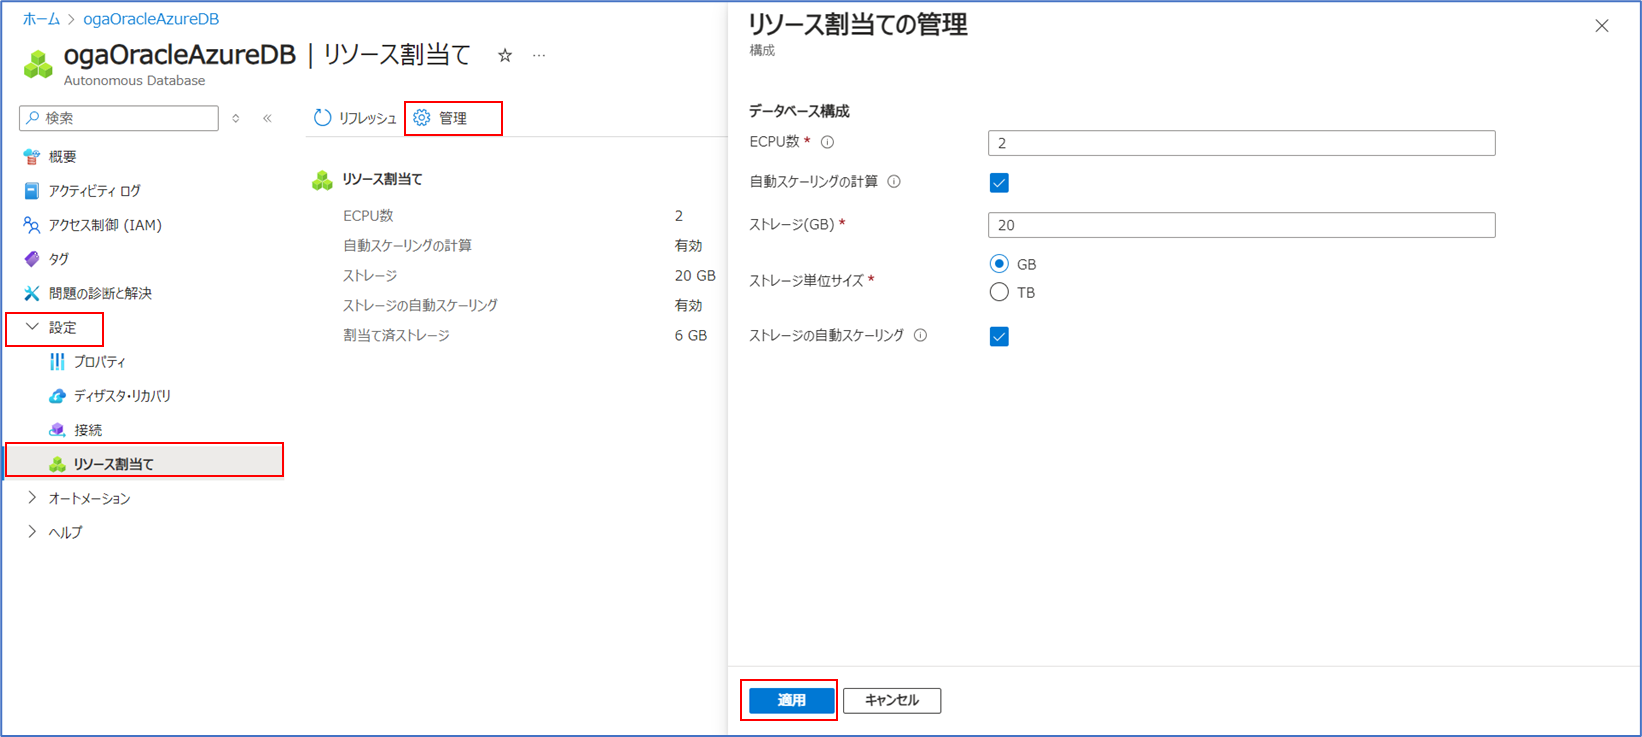Click the タグ tag icon

[x=32, y=259]
